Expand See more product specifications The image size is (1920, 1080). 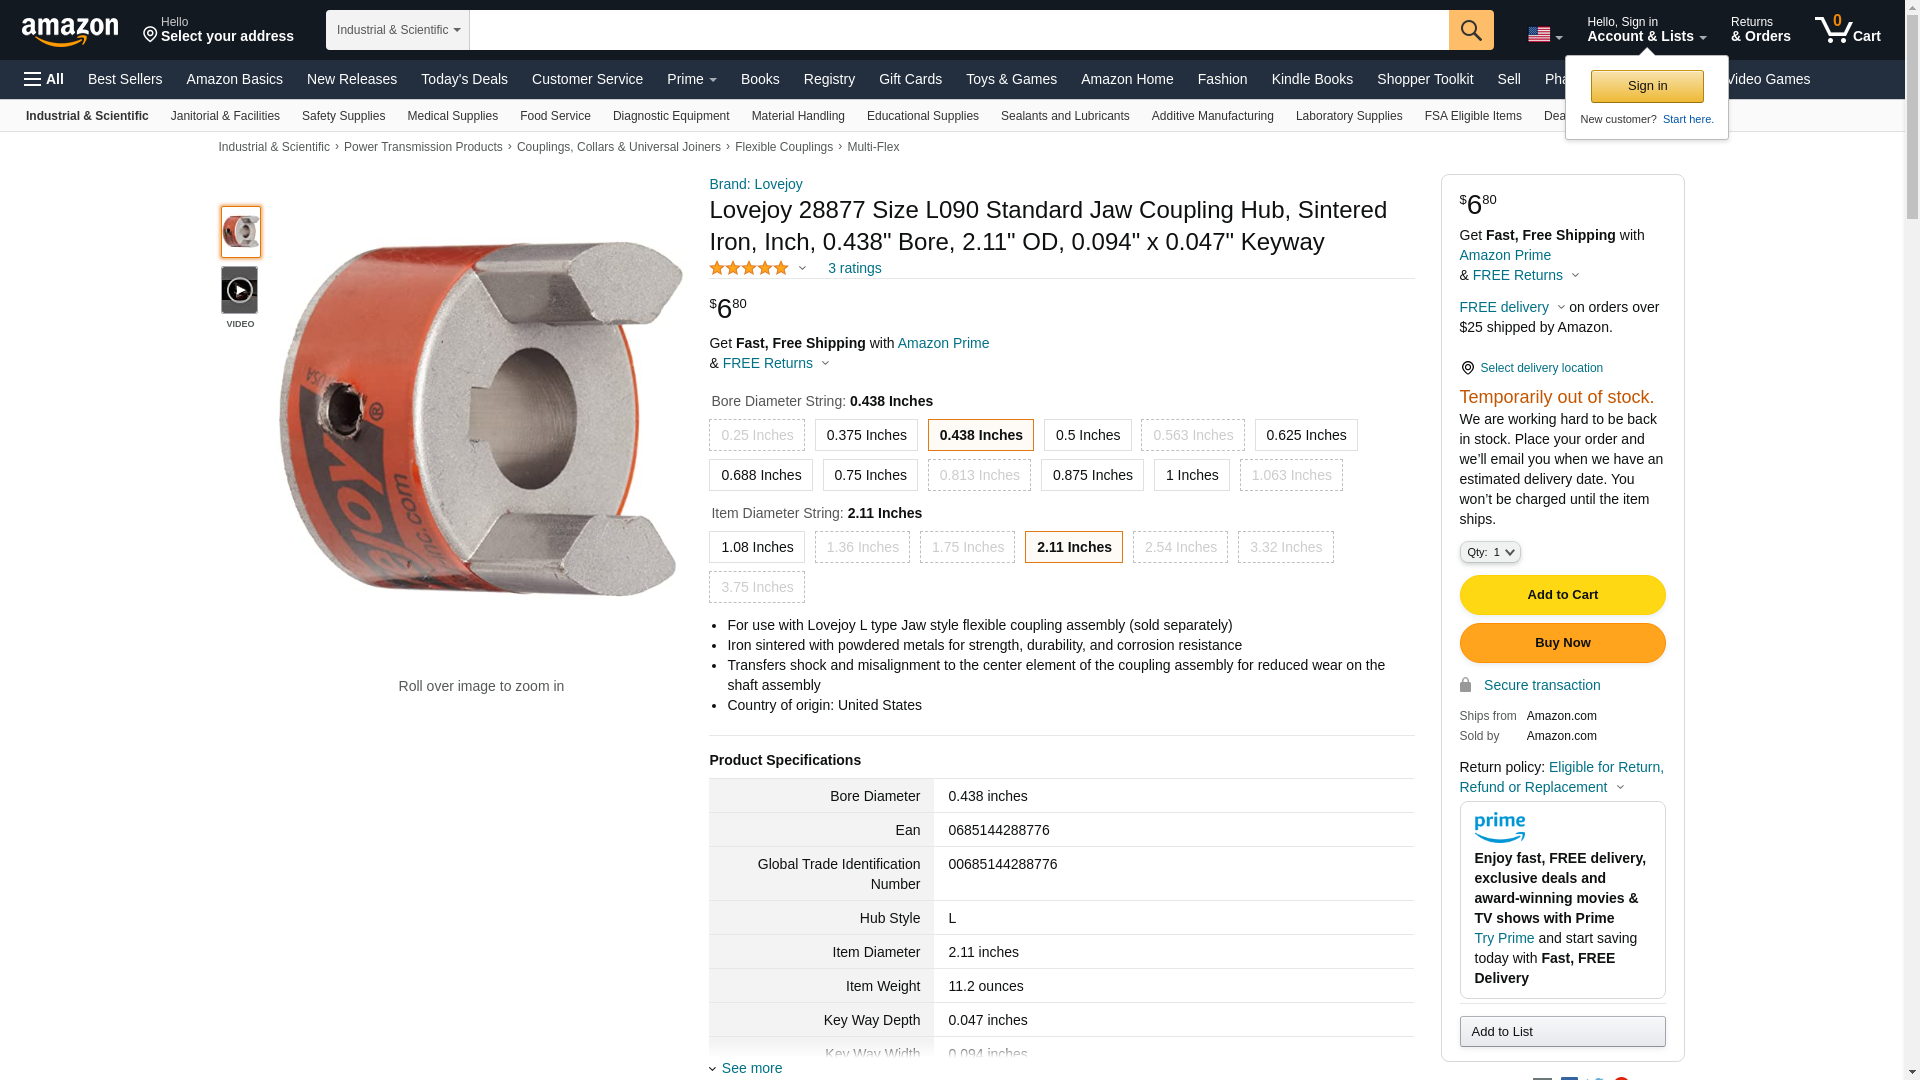751,1068
